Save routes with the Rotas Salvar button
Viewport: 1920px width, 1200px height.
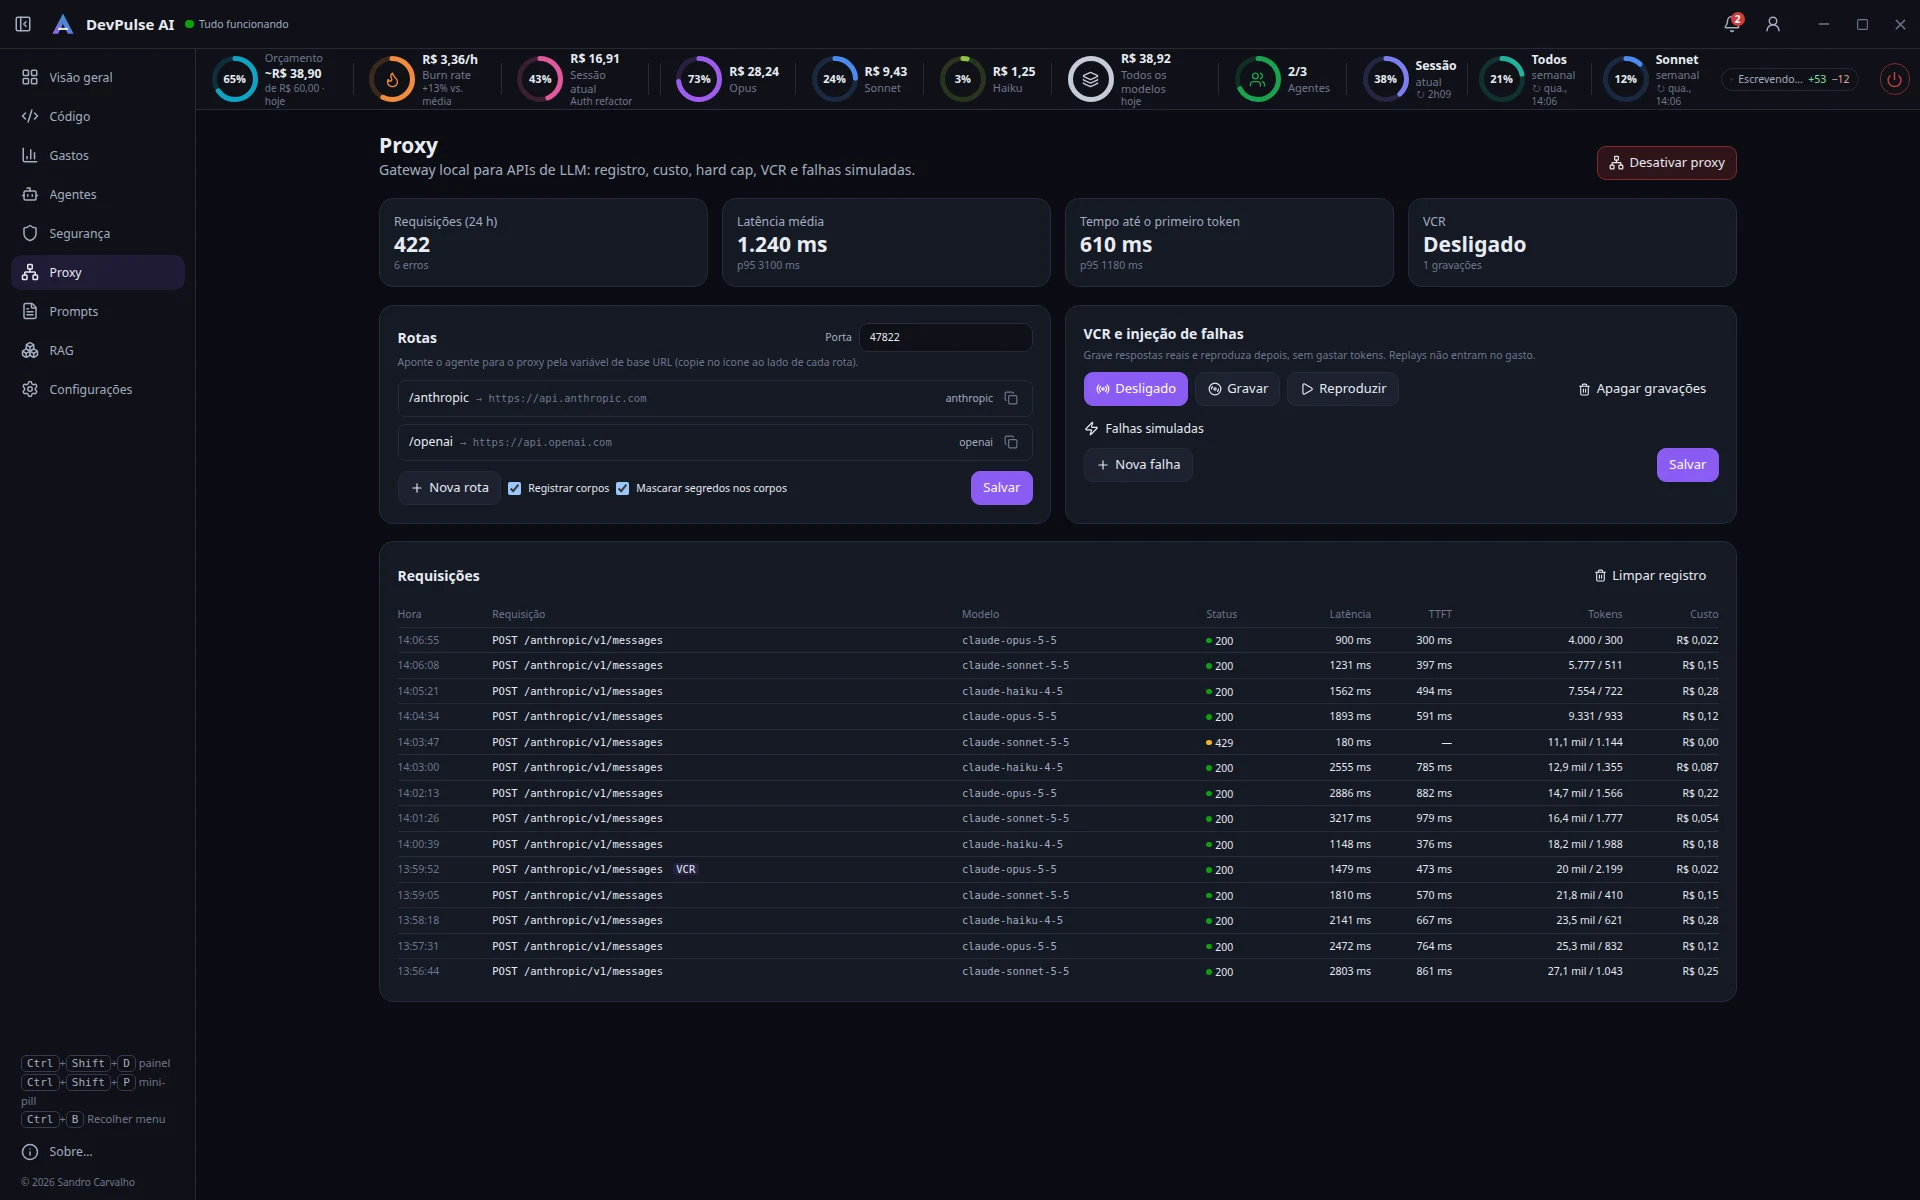[1001, 488]
